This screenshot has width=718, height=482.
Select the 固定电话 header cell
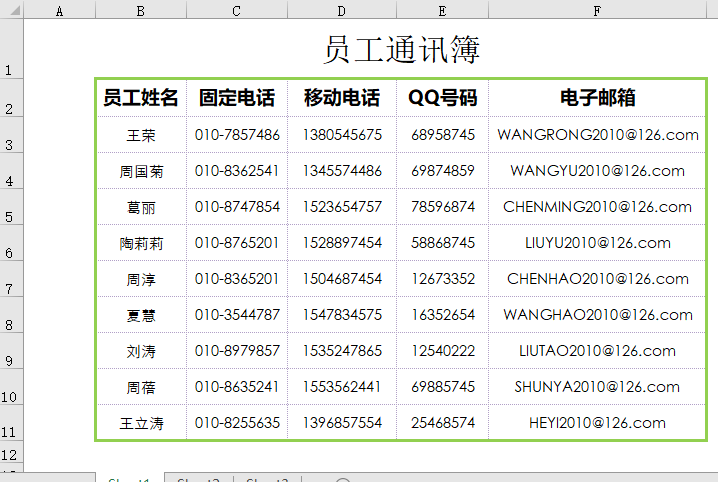point(237,98)
